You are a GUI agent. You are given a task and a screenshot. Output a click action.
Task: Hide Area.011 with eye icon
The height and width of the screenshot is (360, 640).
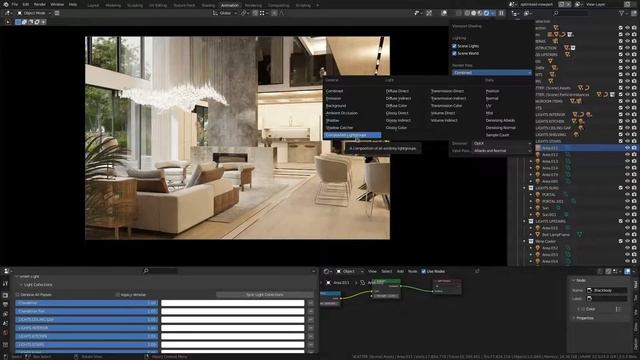point(627,148)
